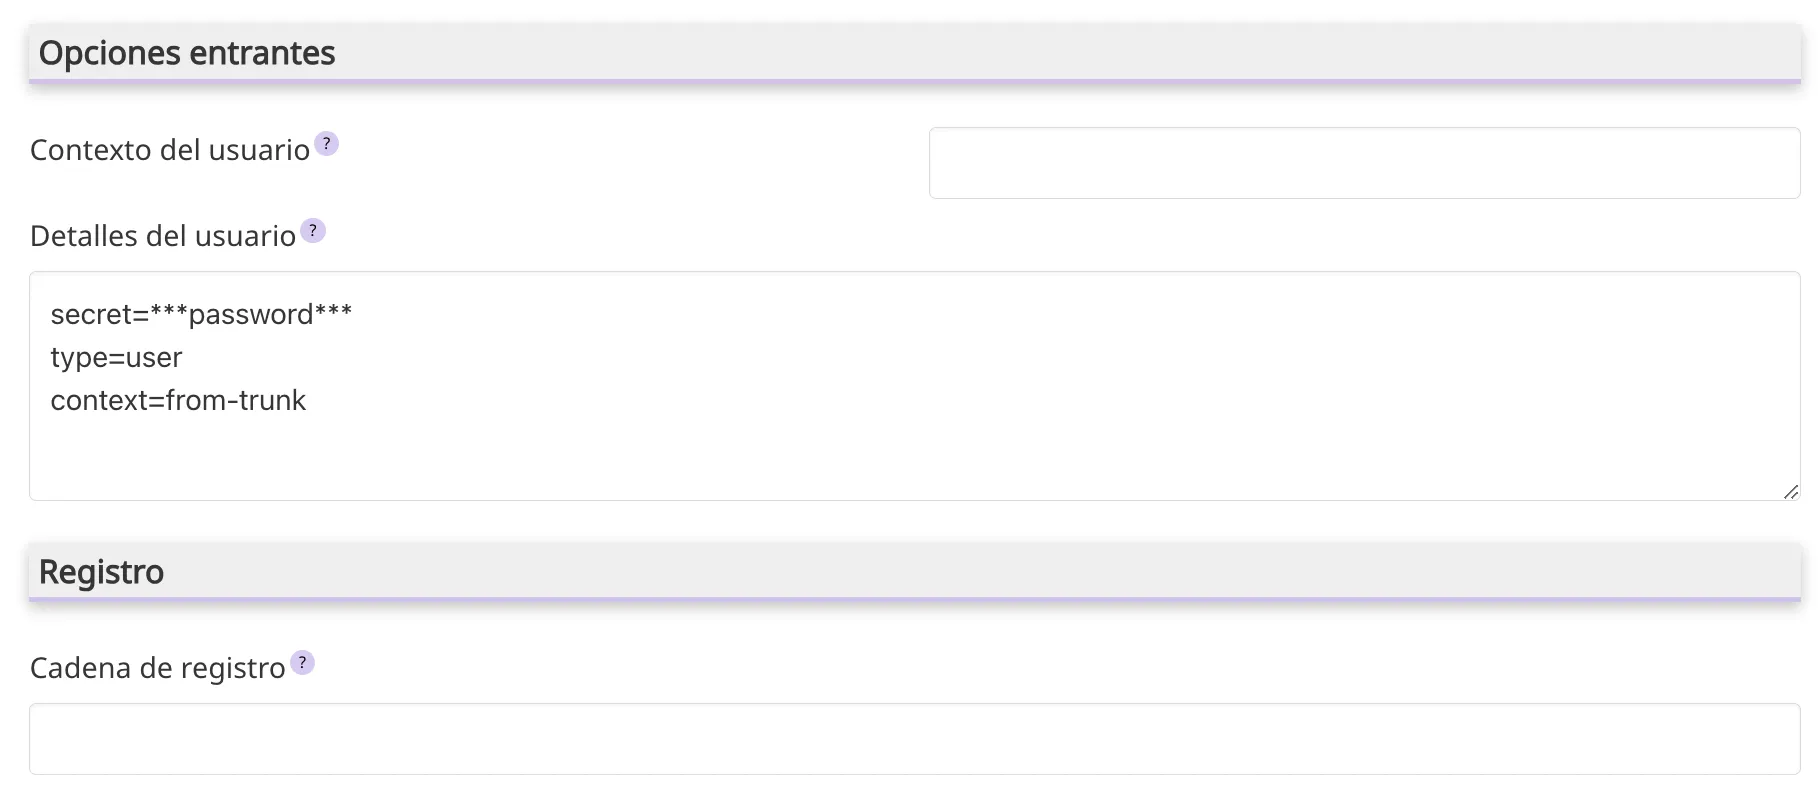Click the Contexto del usuario label
The width and height of the screenshot is (1818, 794).
click(x=170, y=150)
